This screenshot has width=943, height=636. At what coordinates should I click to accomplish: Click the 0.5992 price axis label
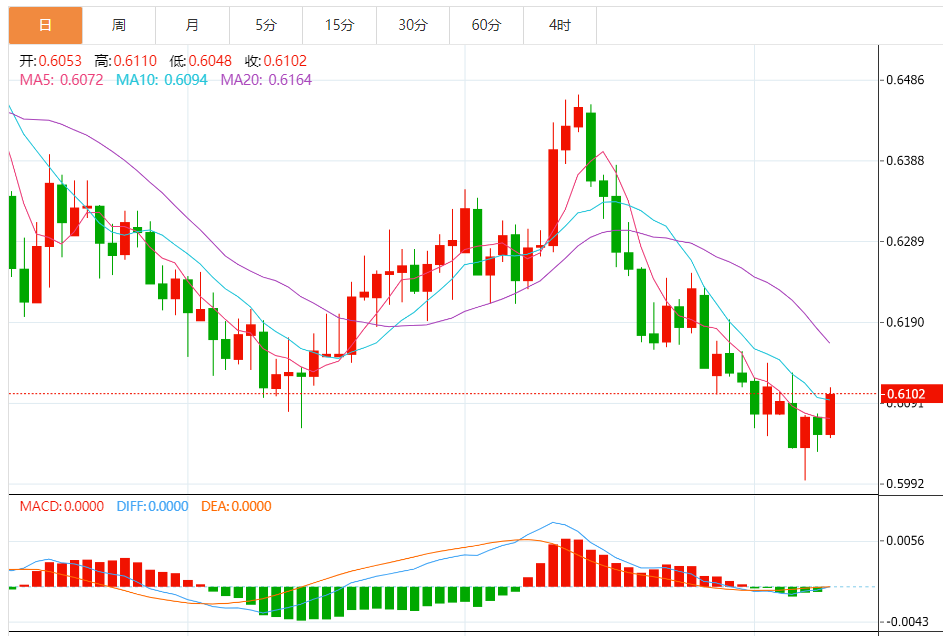(905, 483)
